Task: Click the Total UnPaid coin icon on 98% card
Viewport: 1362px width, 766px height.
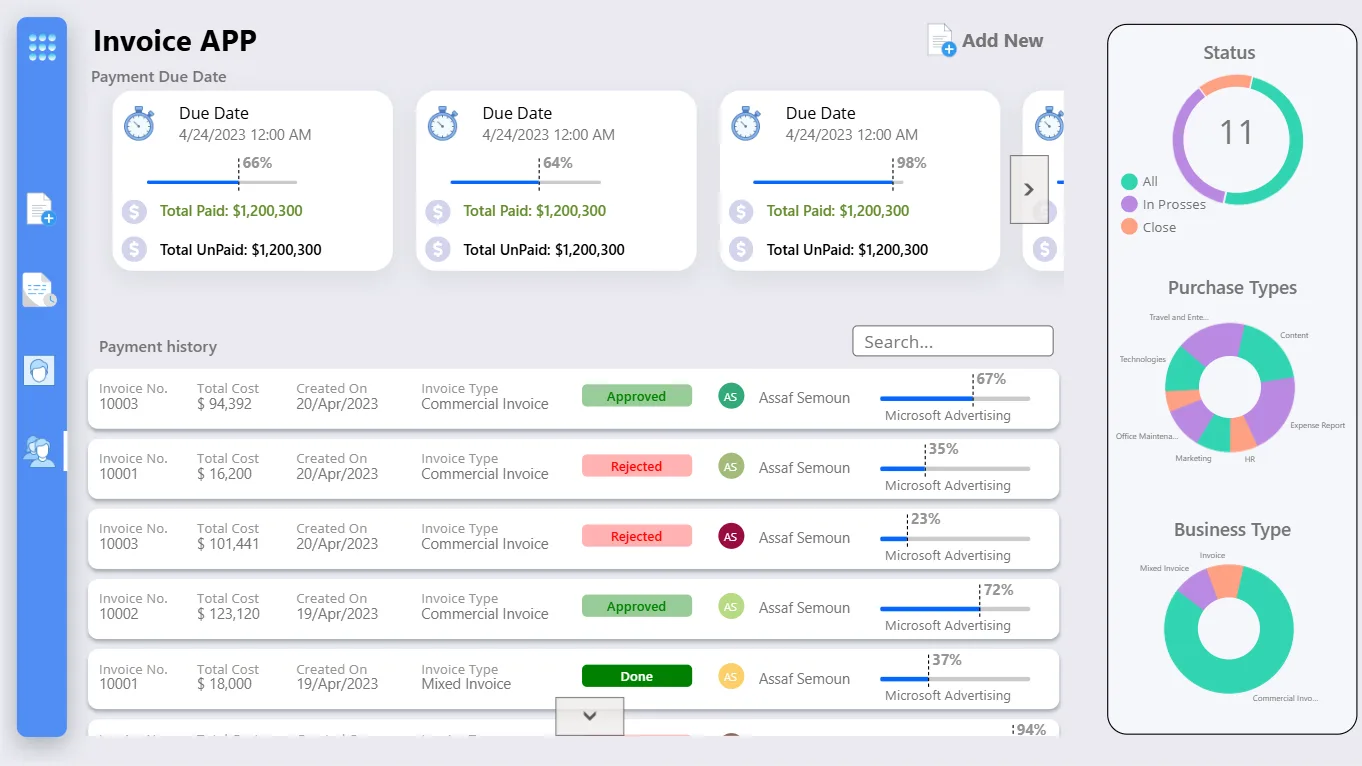Action: pos(740,249)
